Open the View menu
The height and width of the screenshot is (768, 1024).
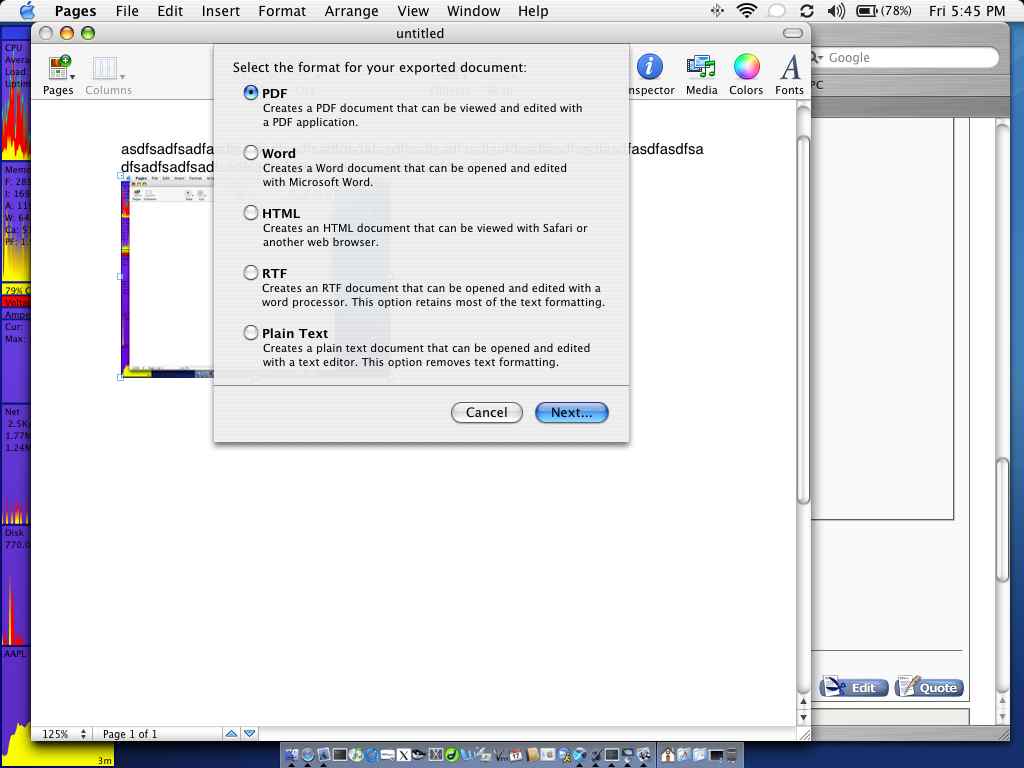(413, 11)
